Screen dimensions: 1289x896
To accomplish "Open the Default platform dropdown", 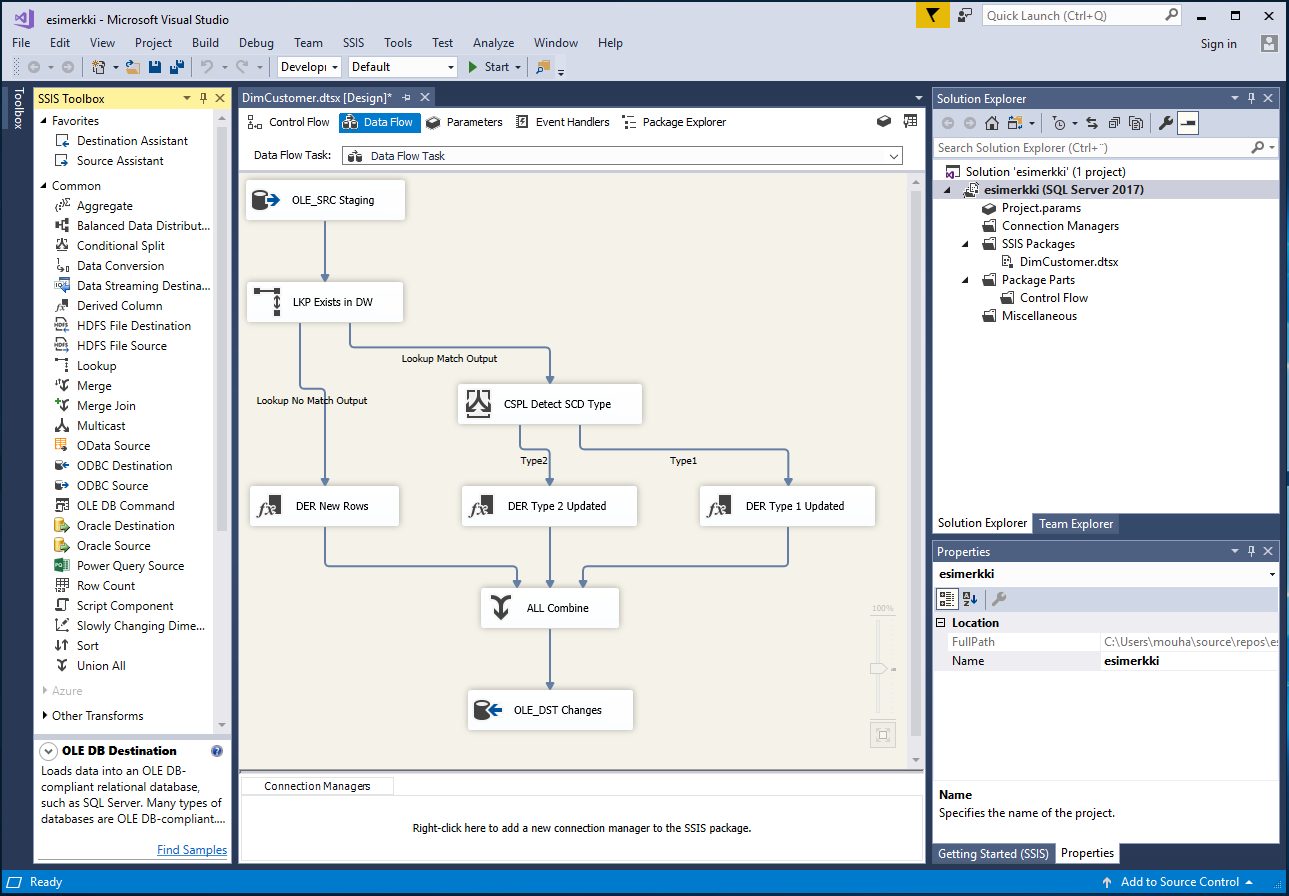I will click(402, 67).
